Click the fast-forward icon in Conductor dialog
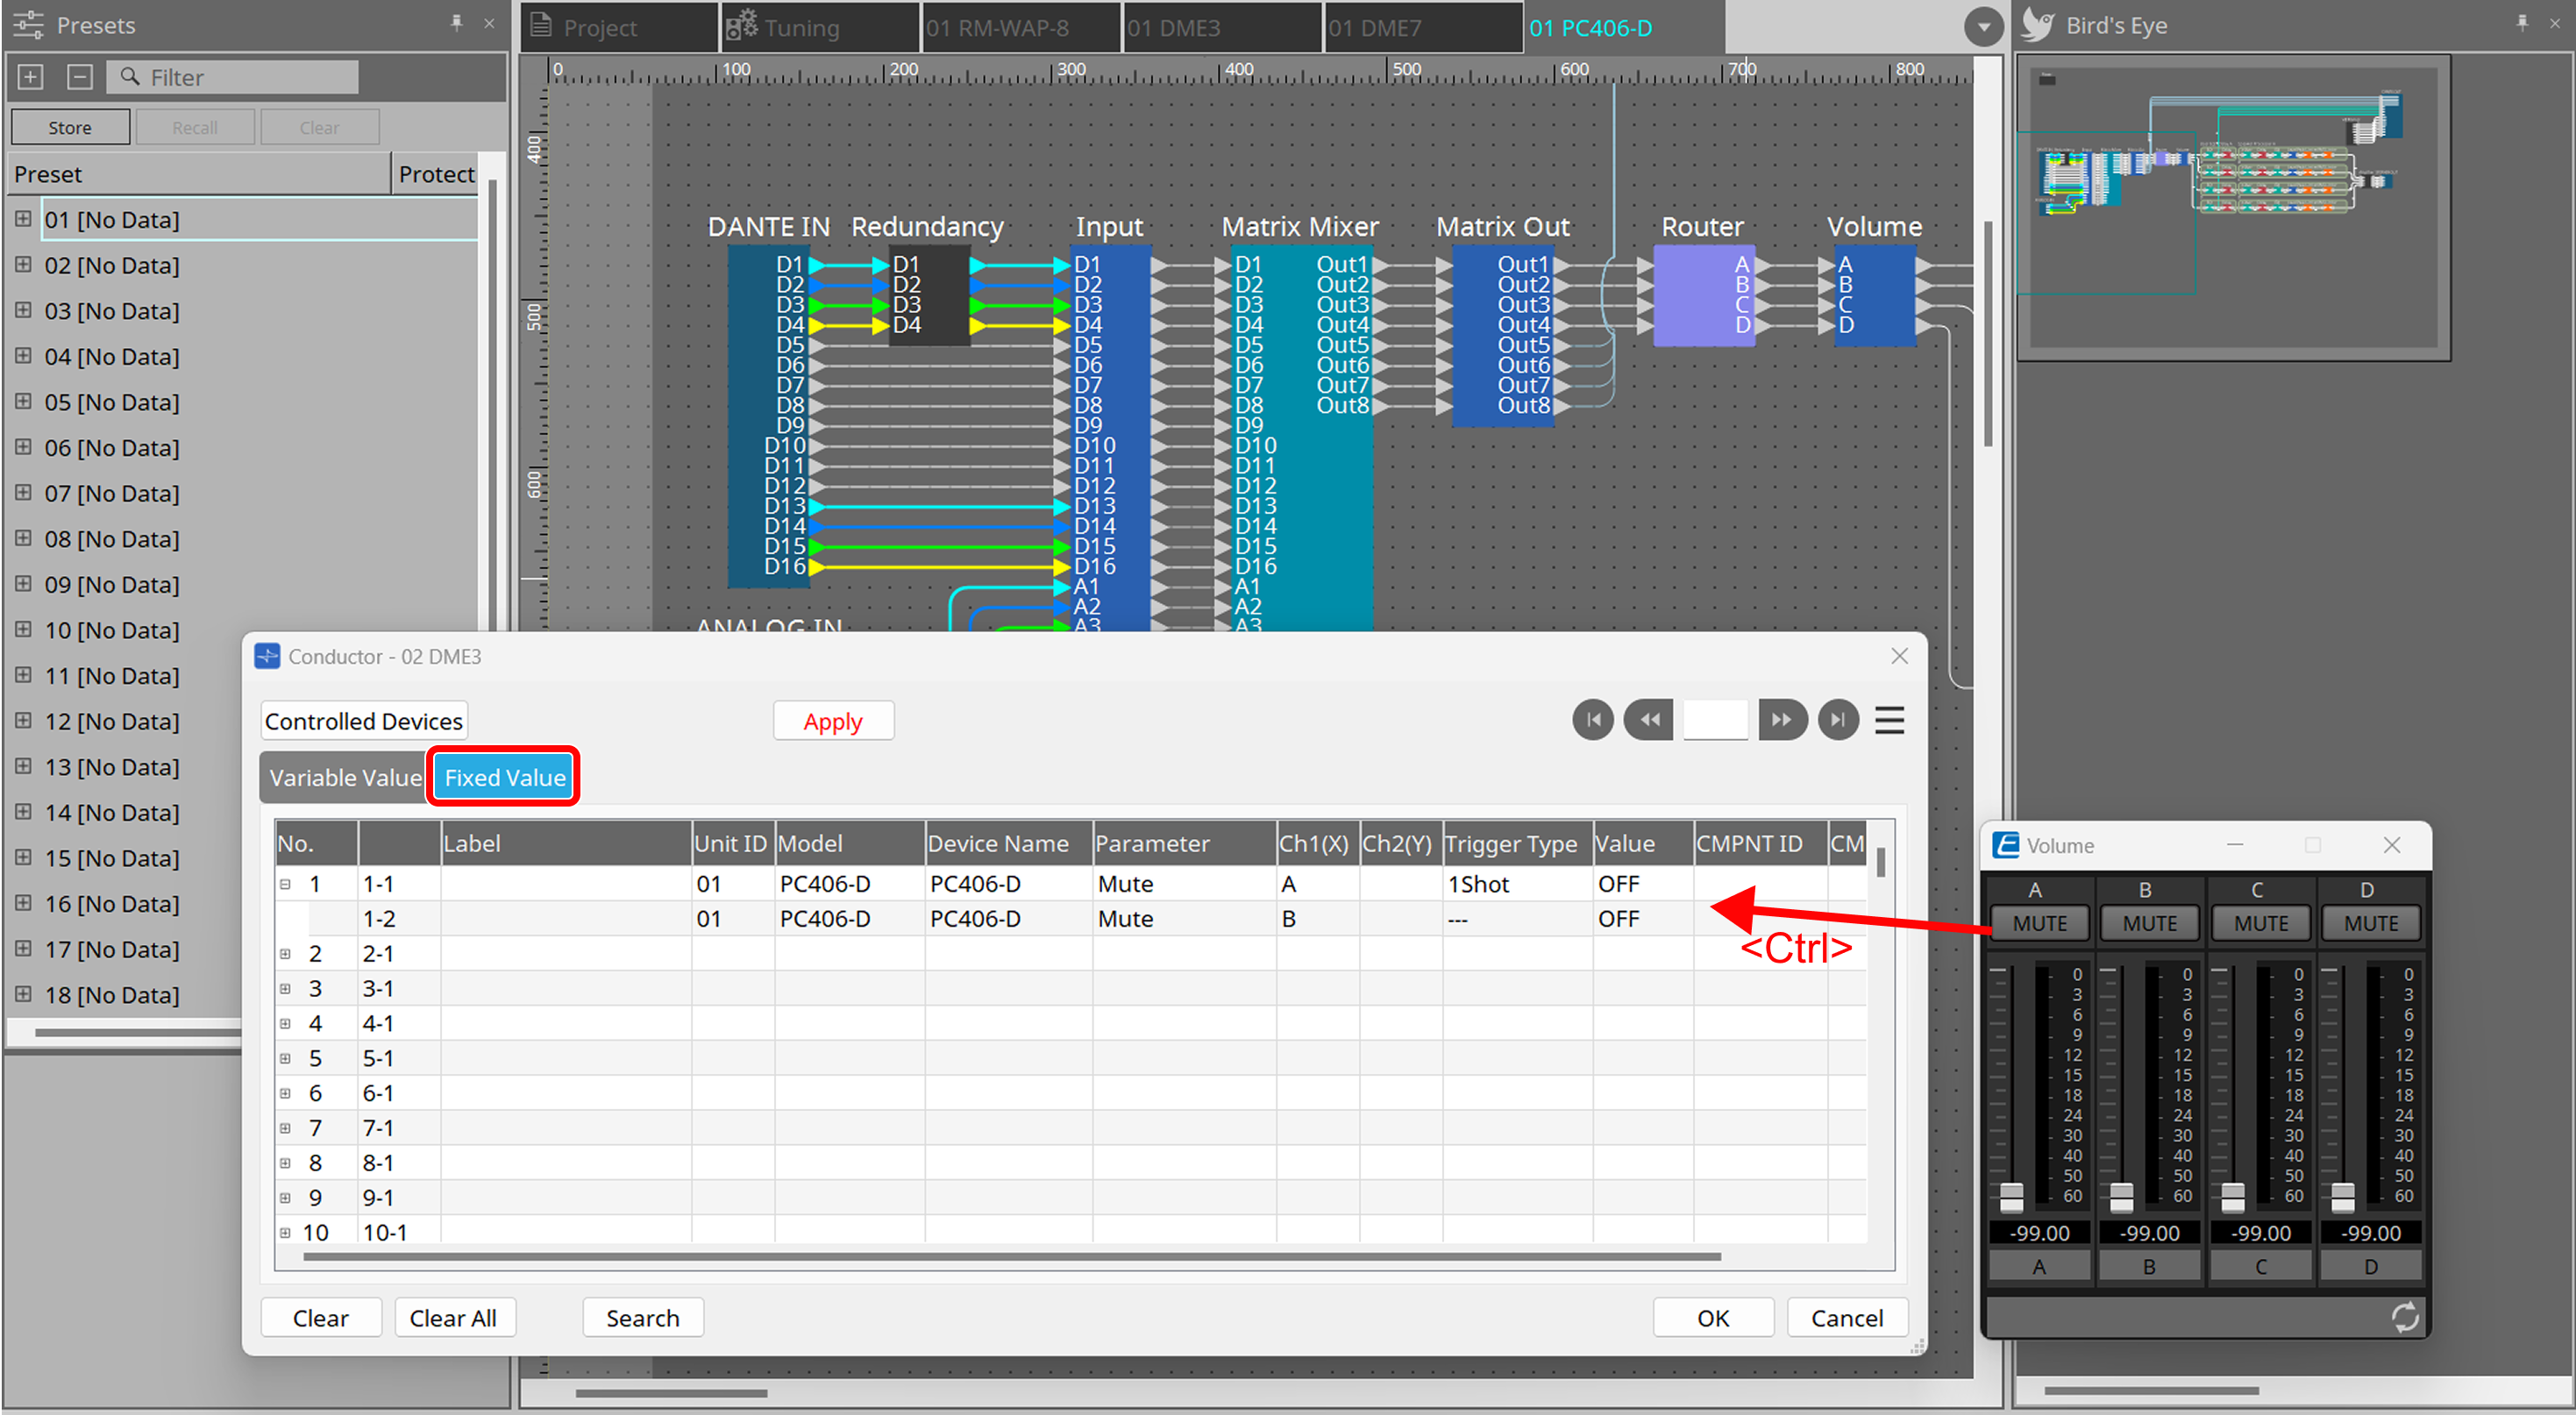 pos(1782,720)
